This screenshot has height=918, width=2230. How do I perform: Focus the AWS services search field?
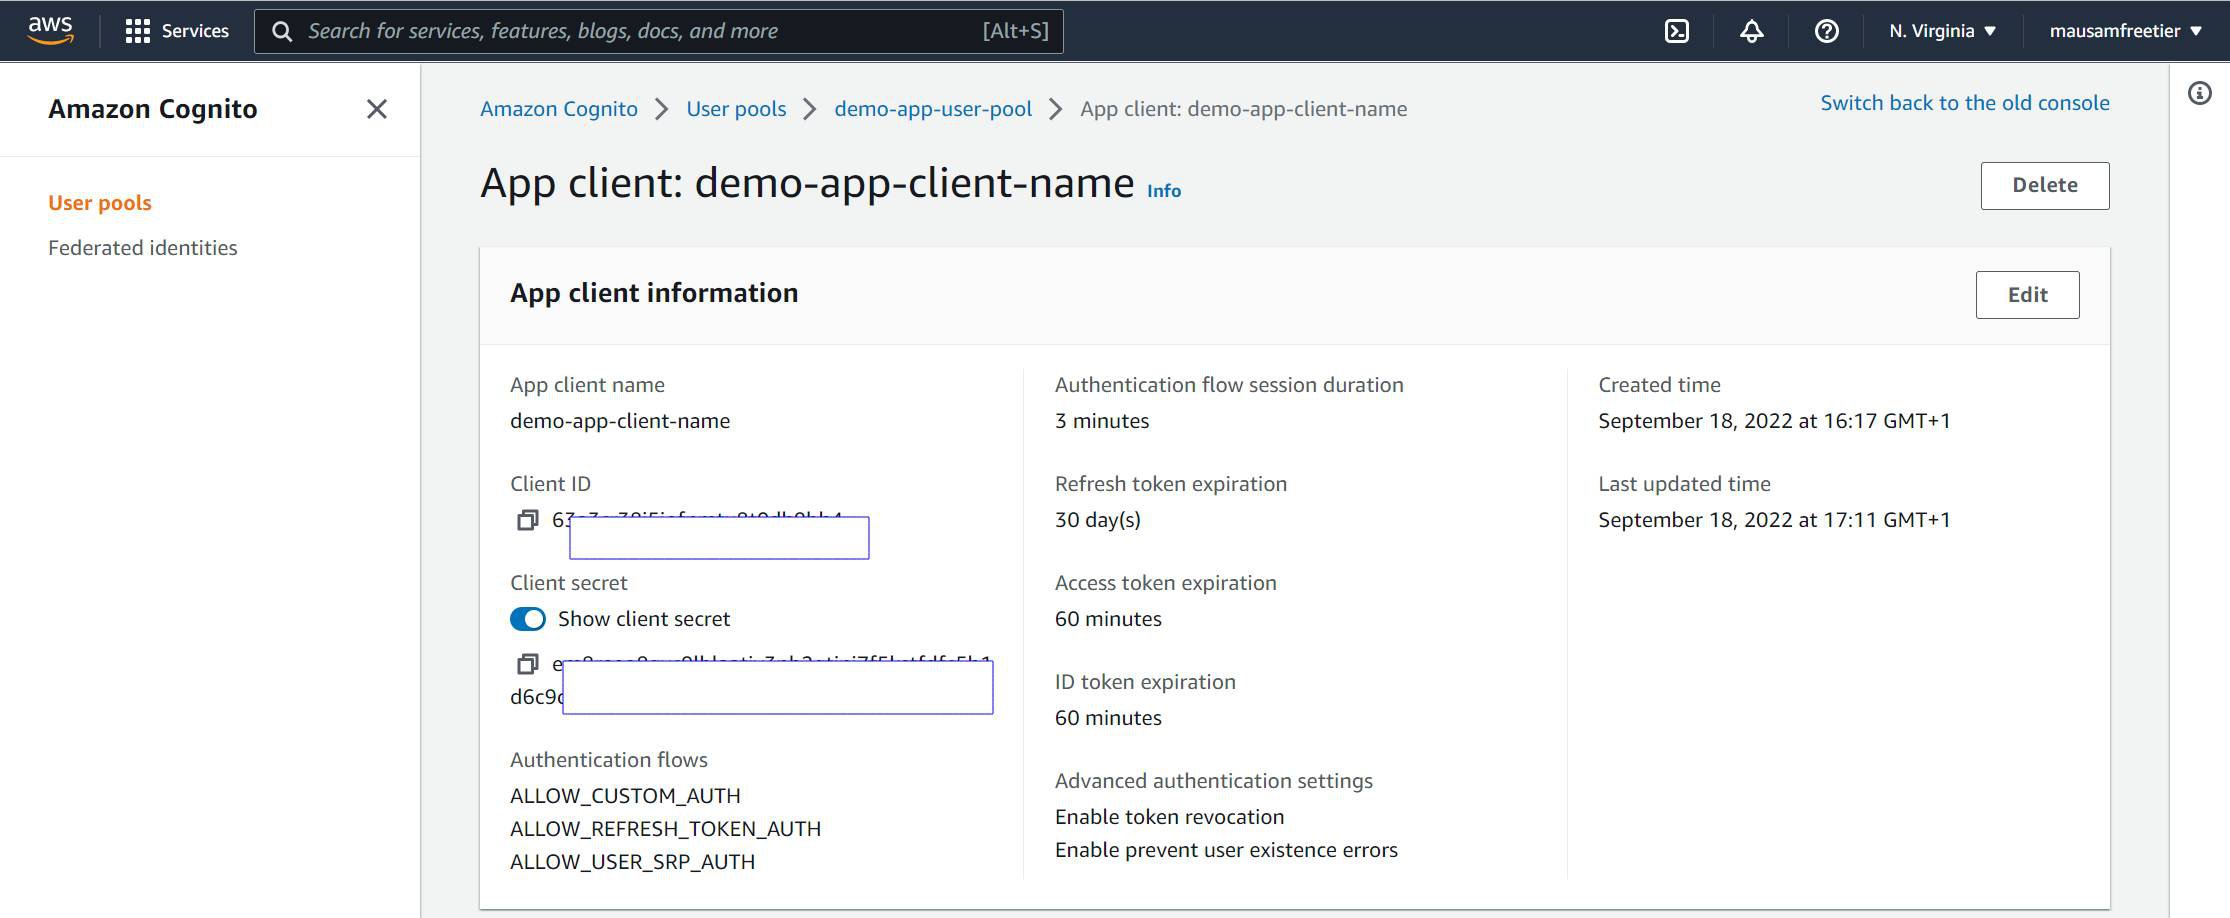click(x=640, y=31)
